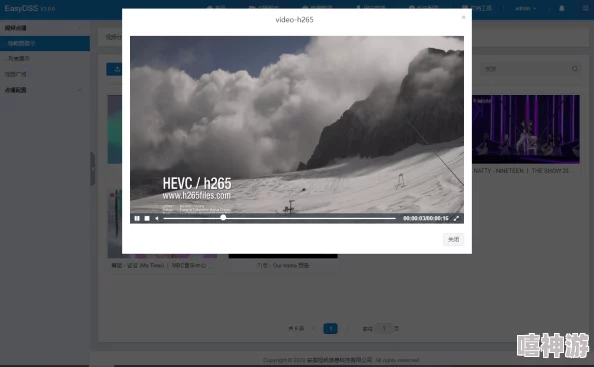
Task: Open the admin user dropdown
Action: 525,8
